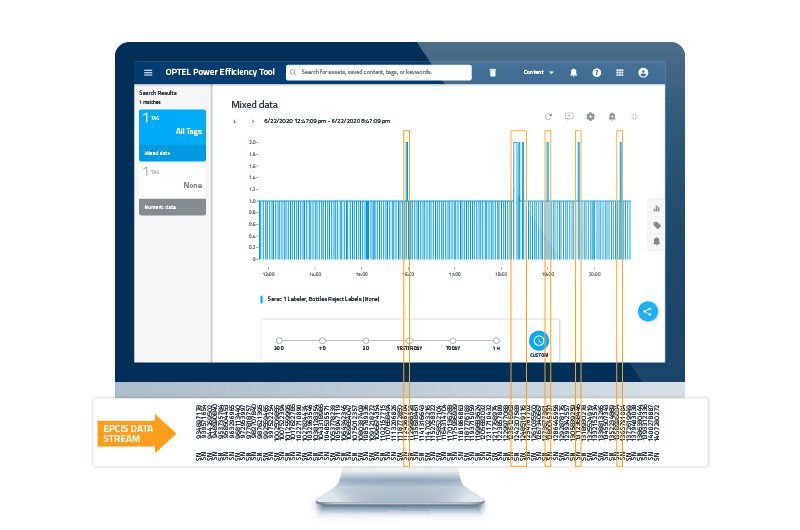
Task: Click the first highlighted spike near 16:00
Action: coord(407,171)
